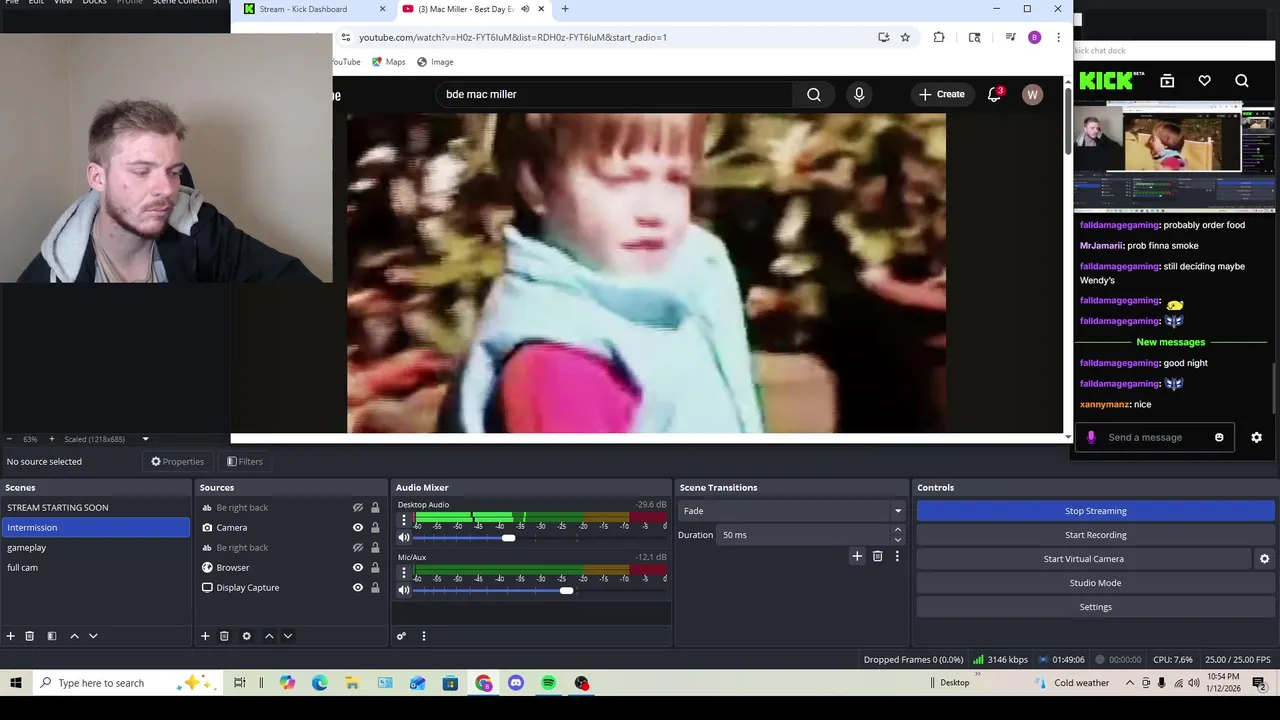Open YouTube account avatar W

1032,94
